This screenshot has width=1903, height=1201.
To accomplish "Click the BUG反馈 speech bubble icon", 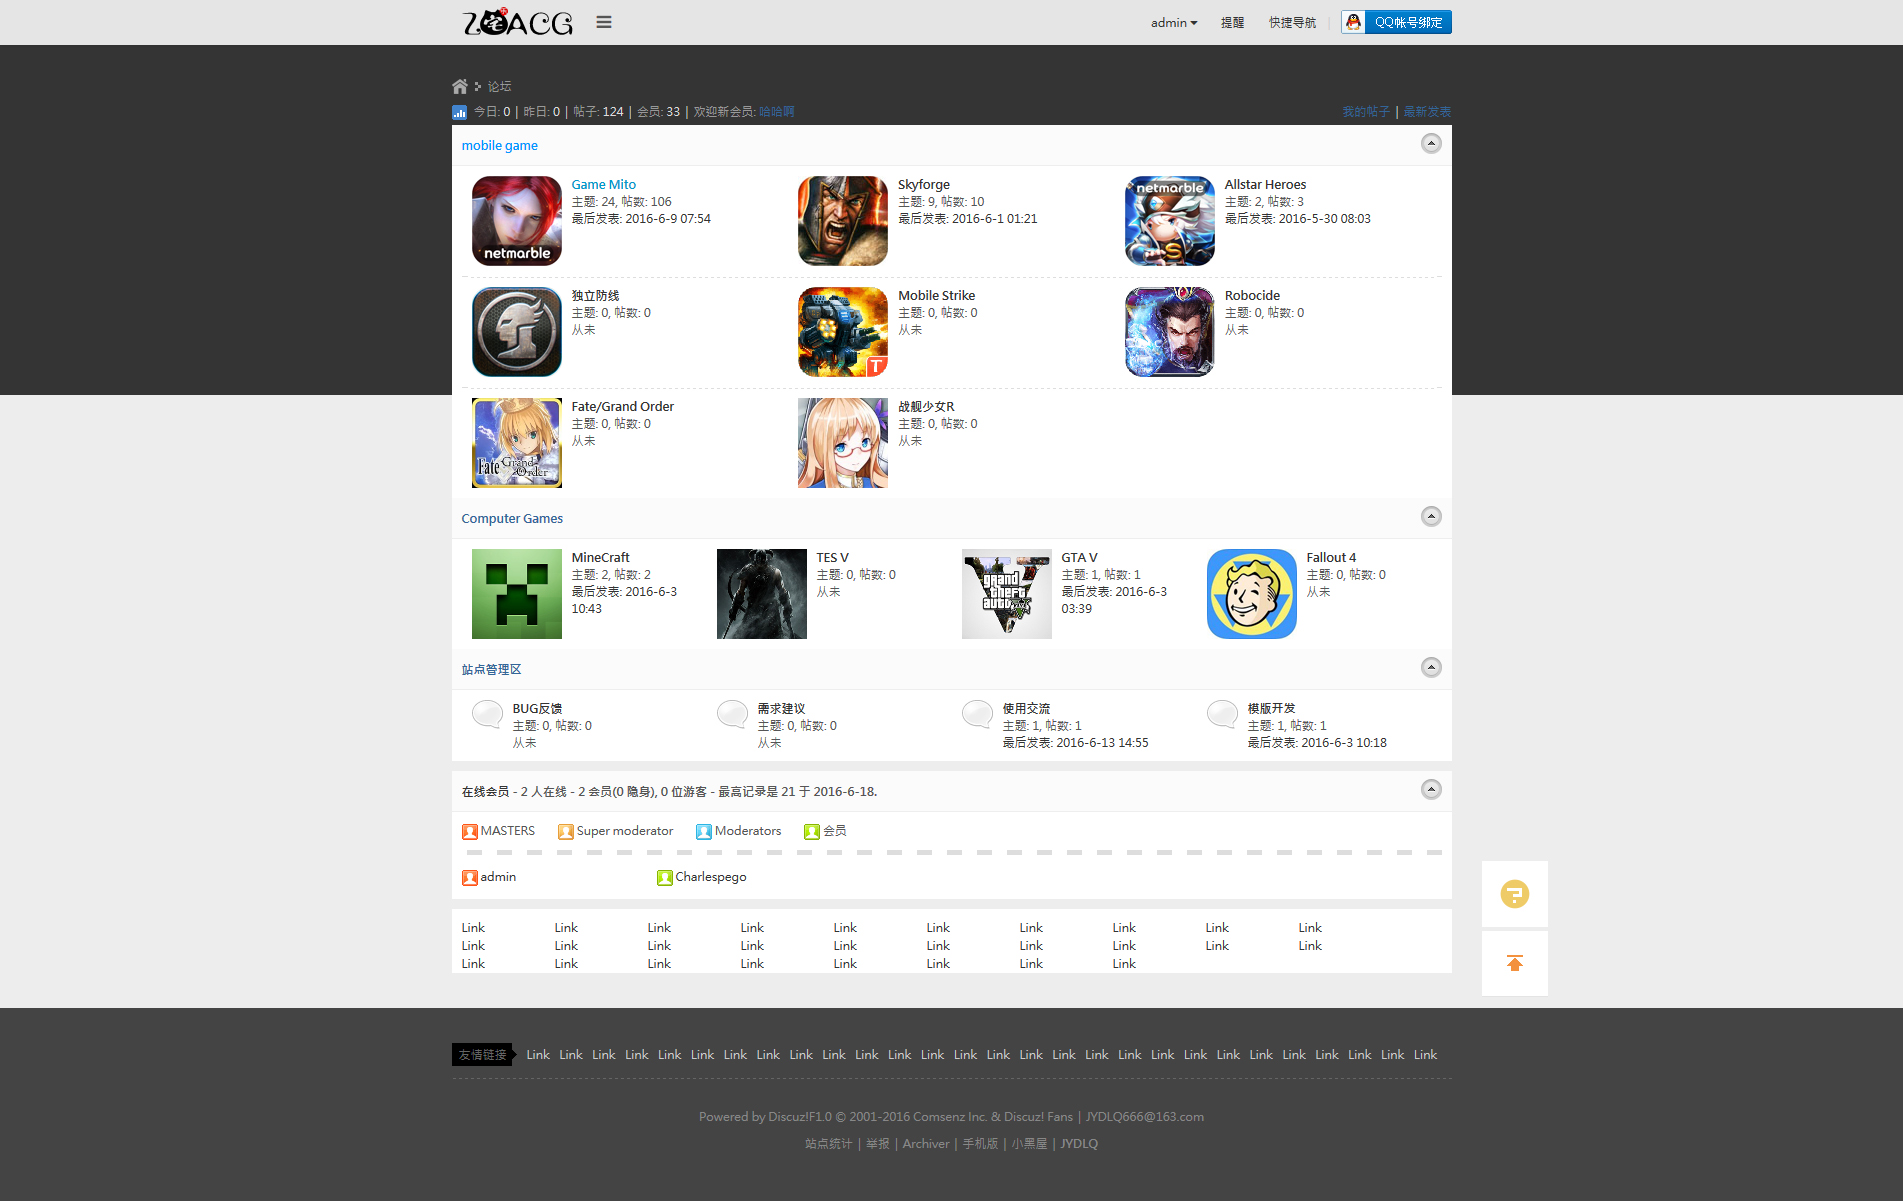I will (x=488, y=714).
